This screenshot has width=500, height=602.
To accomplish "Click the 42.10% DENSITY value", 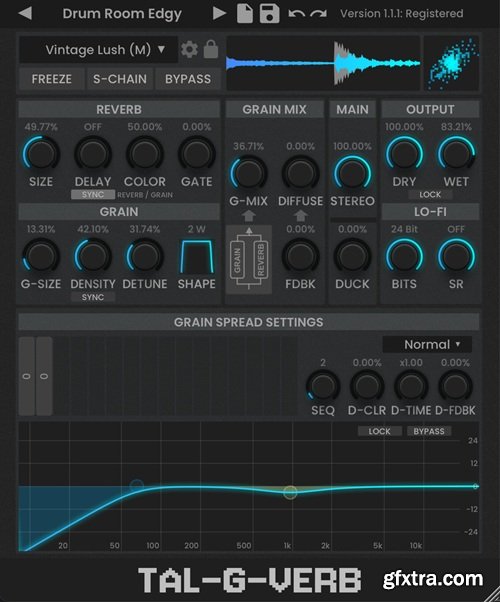I will (93, 229).
